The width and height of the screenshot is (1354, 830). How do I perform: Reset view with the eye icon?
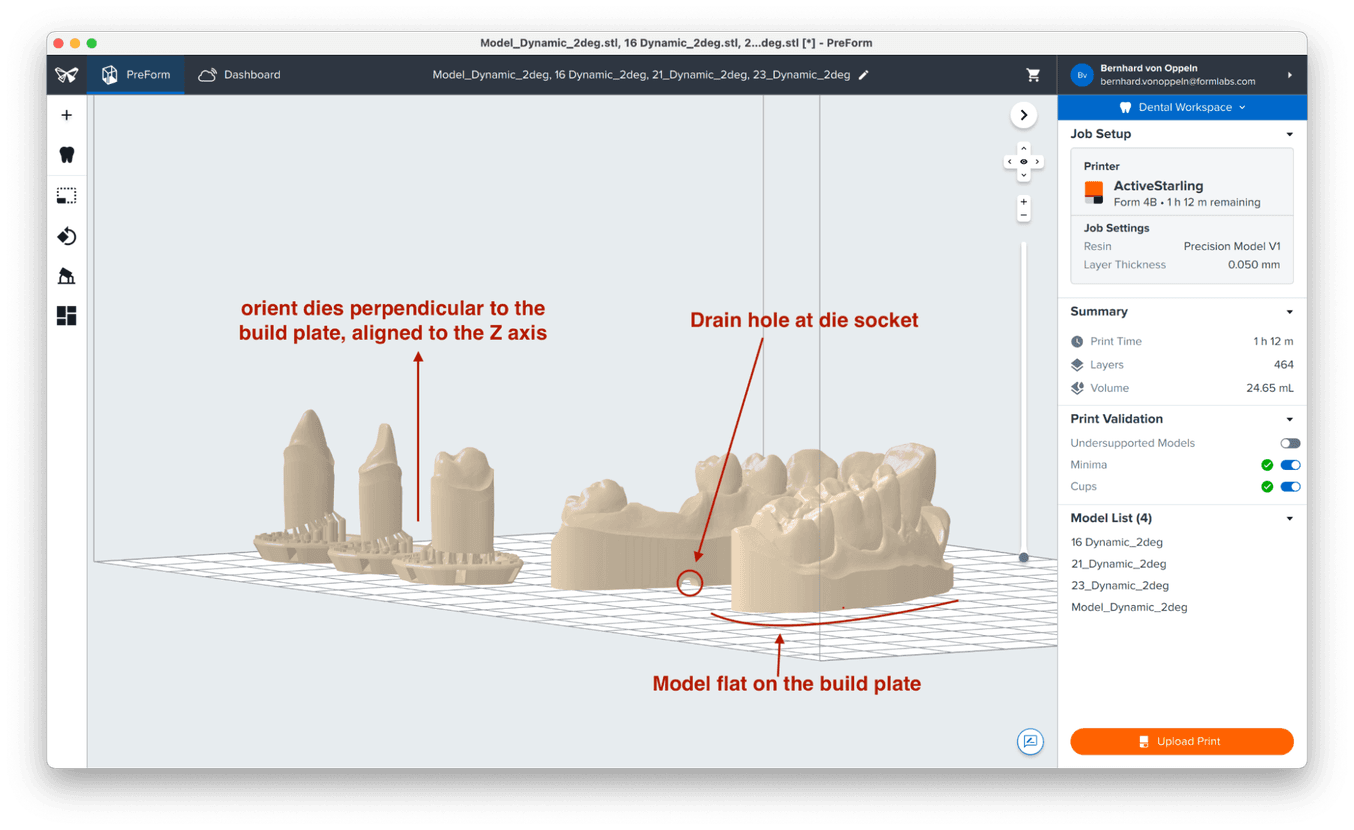click(x=1023, y=161)
